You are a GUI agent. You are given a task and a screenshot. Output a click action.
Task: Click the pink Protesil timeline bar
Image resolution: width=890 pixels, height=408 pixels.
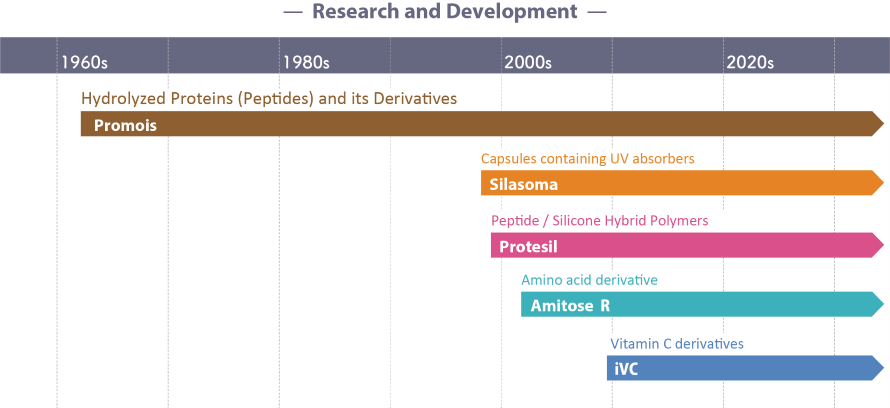click(x=687, y=245)
